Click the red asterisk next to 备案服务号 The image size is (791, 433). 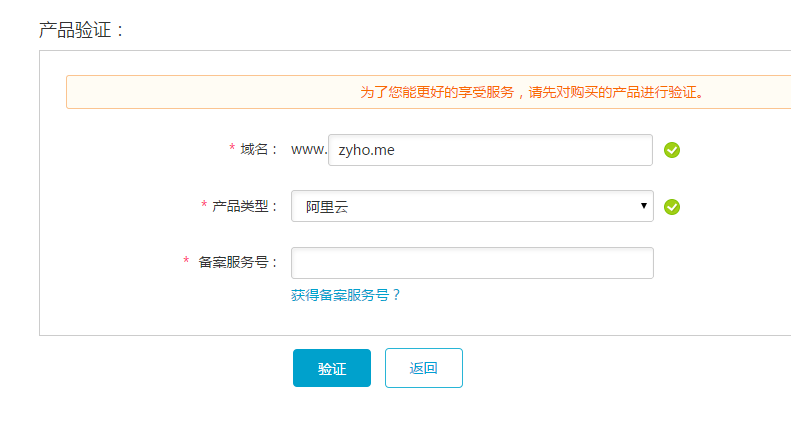pyautogui.click(x=186, y=262)
